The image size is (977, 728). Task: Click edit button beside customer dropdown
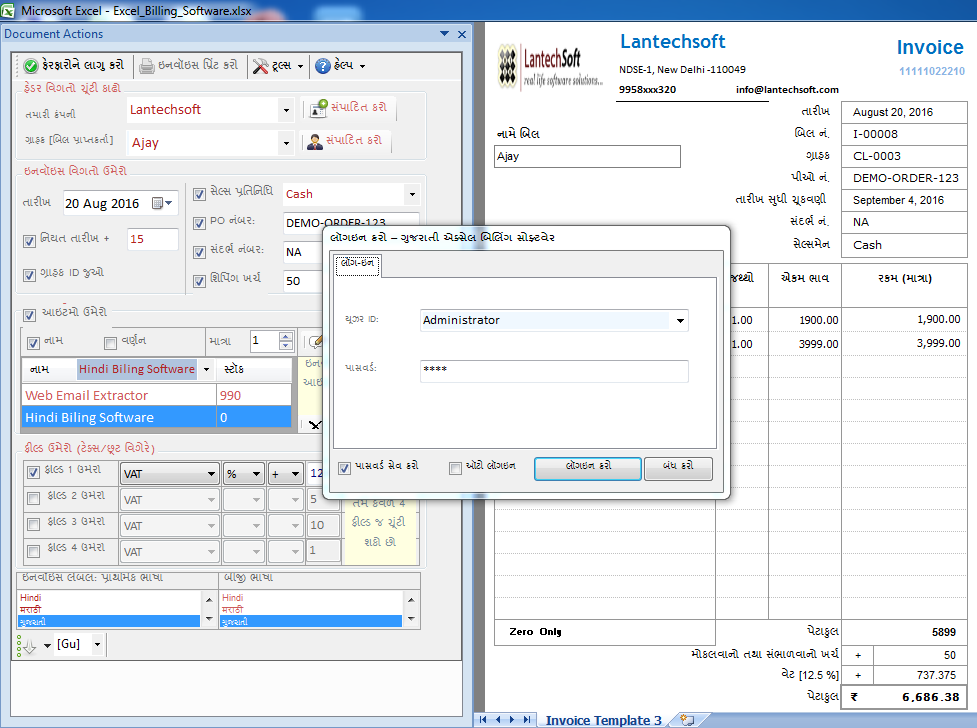pos(345,141)
